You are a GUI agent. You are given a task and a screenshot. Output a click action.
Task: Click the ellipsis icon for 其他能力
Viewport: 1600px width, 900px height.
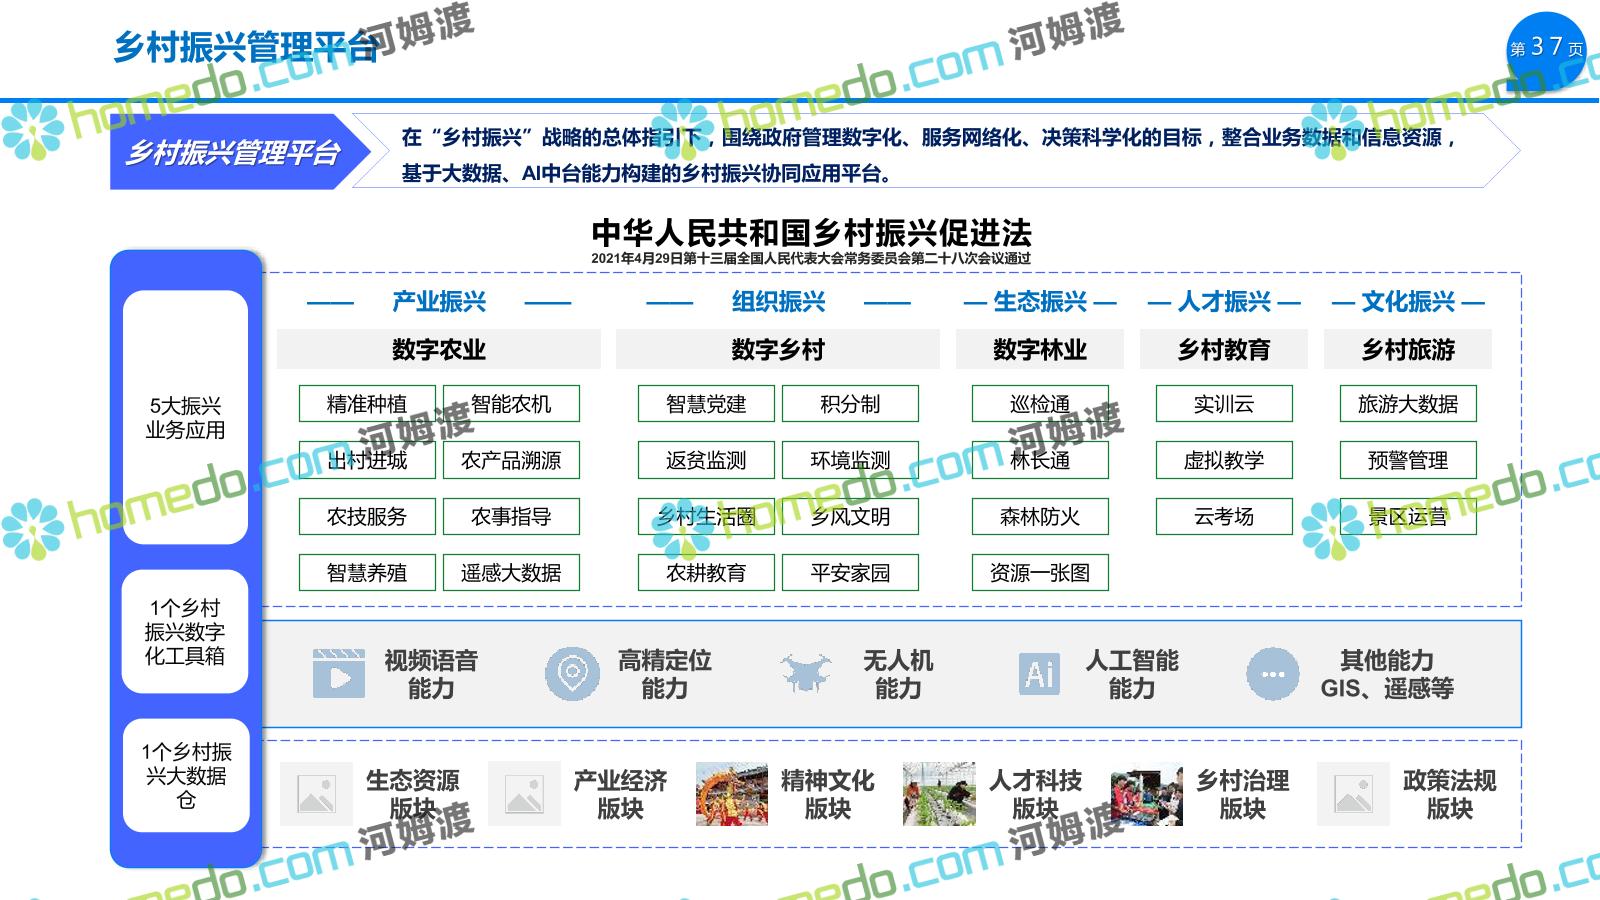(1273, 674)
